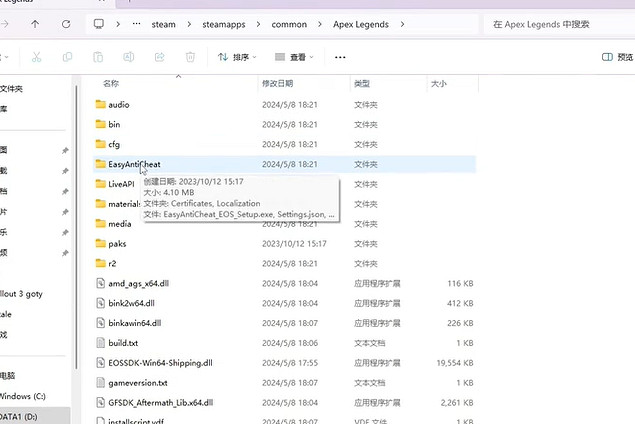Select amd_ags_x64.dll file icon

(100, 283)
